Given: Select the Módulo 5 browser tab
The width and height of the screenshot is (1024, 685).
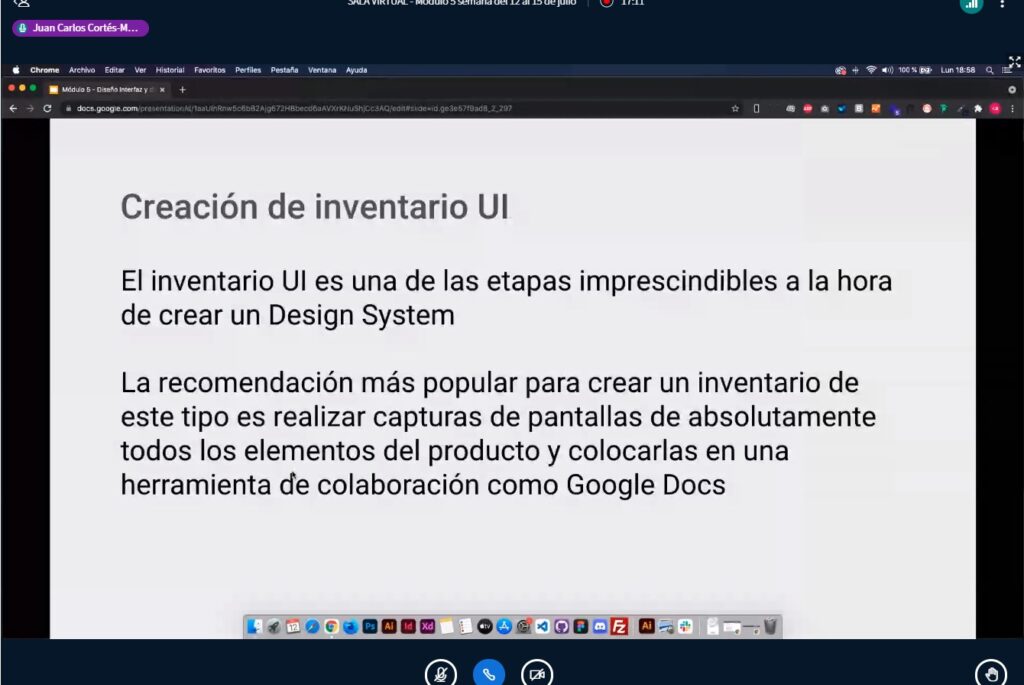Looking at the screenshot, I should point(107,89).
